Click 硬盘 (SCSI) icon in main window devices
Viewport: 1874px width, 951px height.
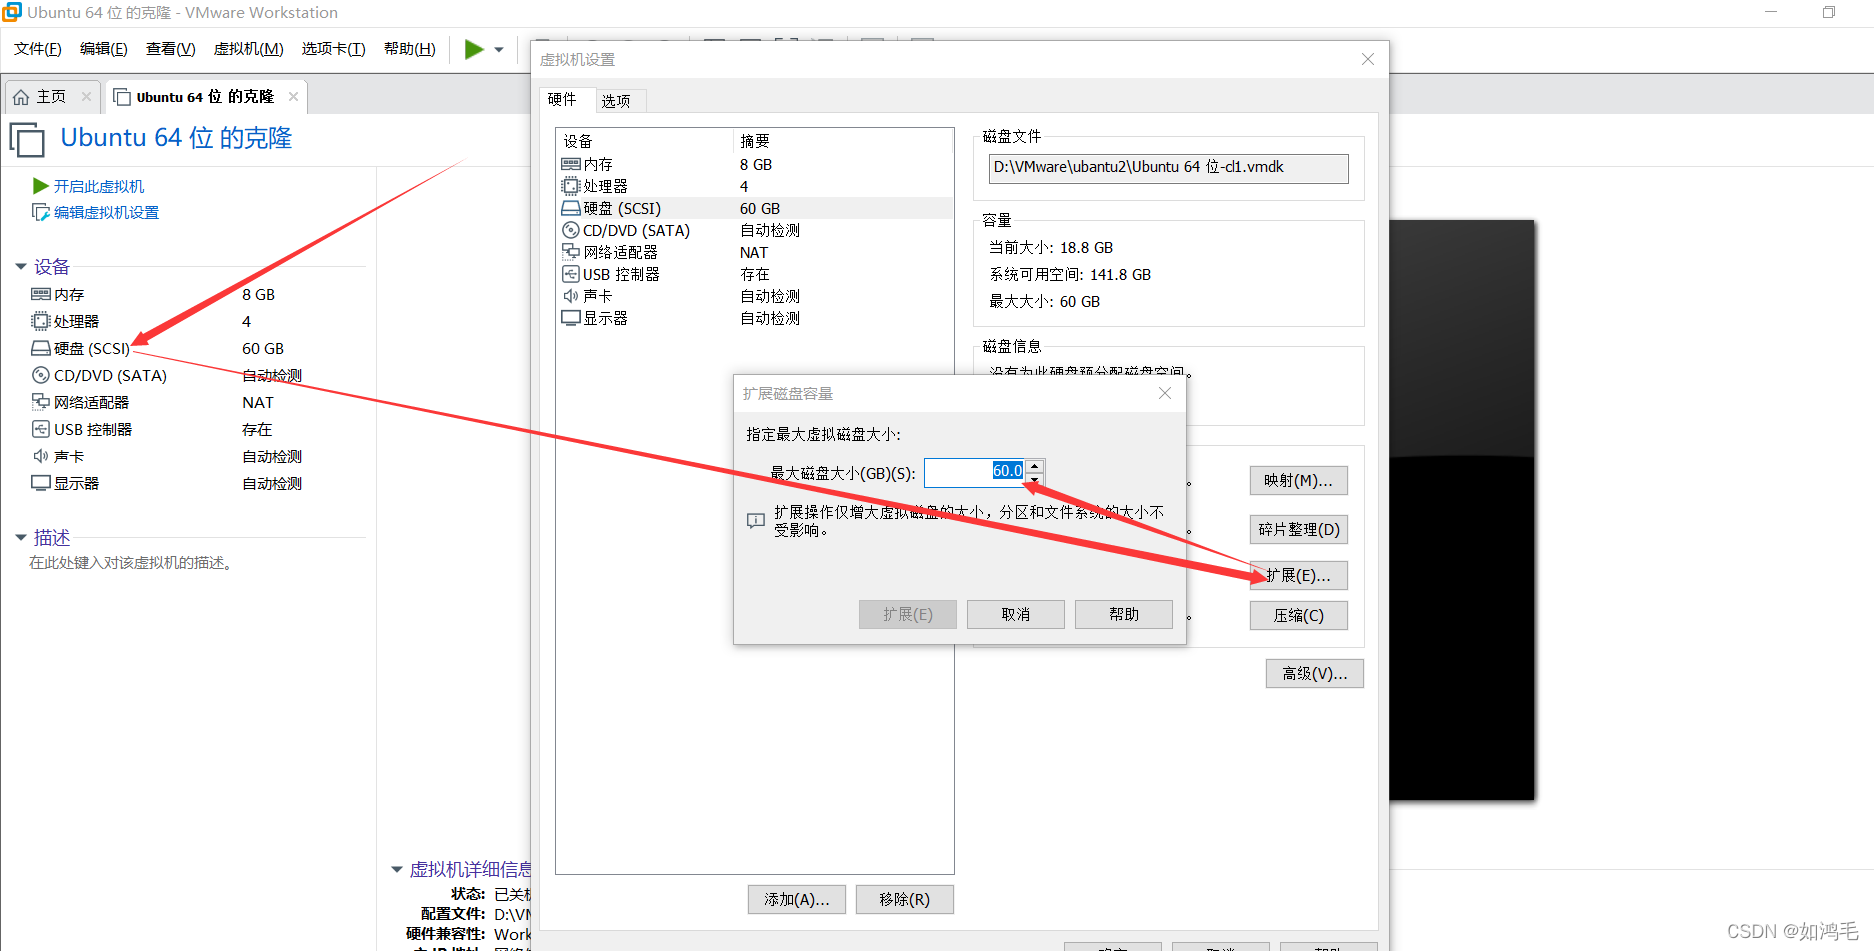(x=41, y=349)
